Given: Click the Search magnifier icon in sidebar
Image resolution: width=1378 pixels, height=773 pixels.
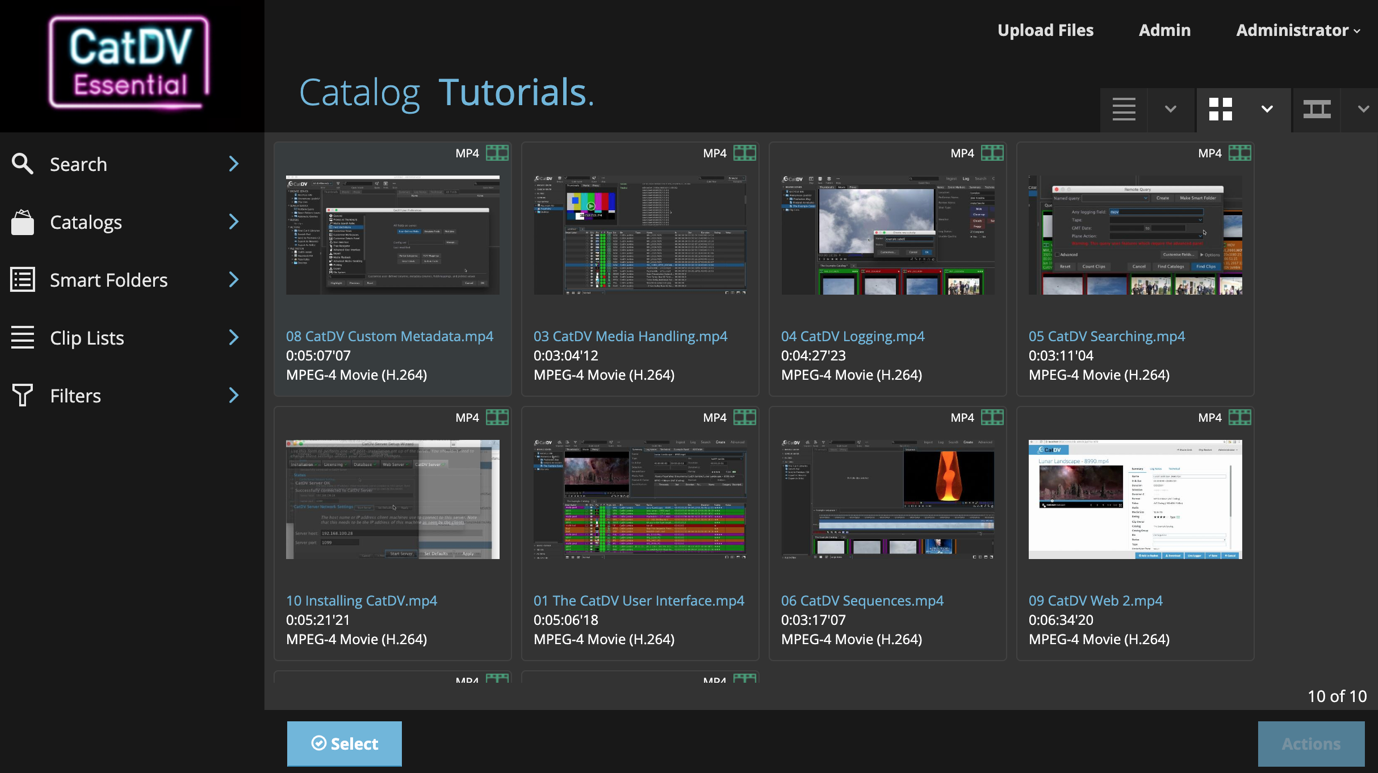Looking at the screenshot, I should pyautogui.click(x=22, y=164).
